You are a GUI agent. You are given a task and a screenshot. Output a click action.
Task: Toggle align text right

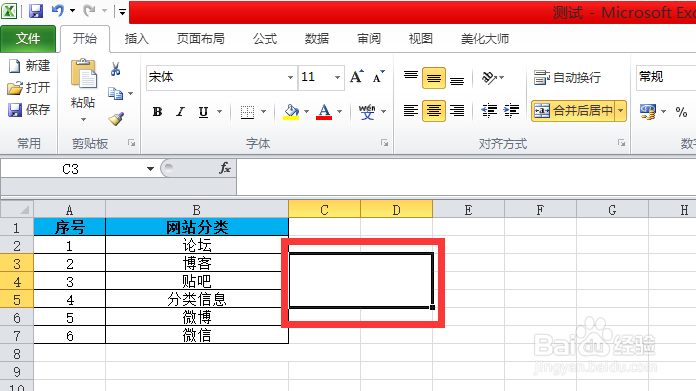[457, 111]
